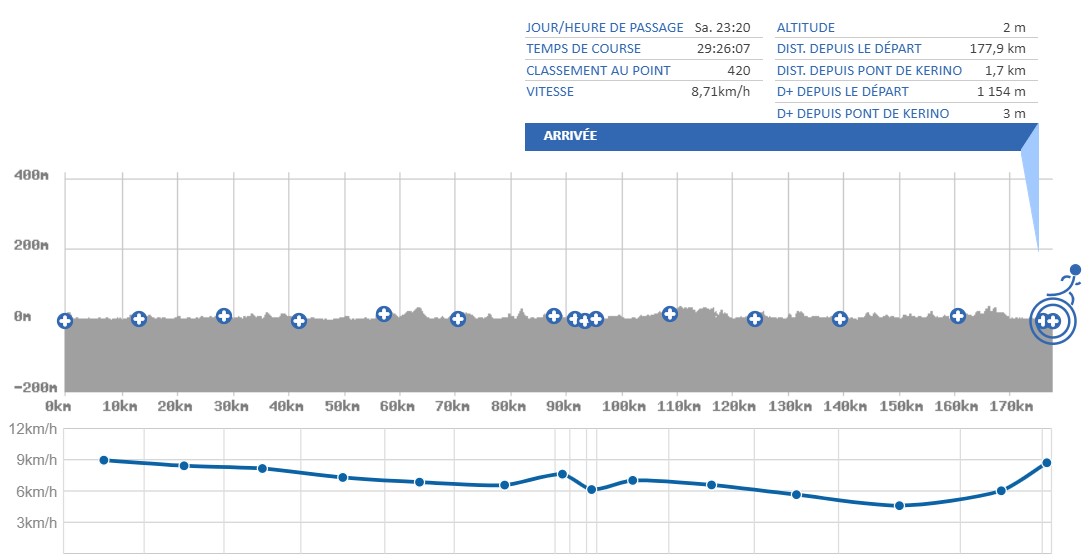Click the TEMPS DE COURSE row

coord(638,49)
